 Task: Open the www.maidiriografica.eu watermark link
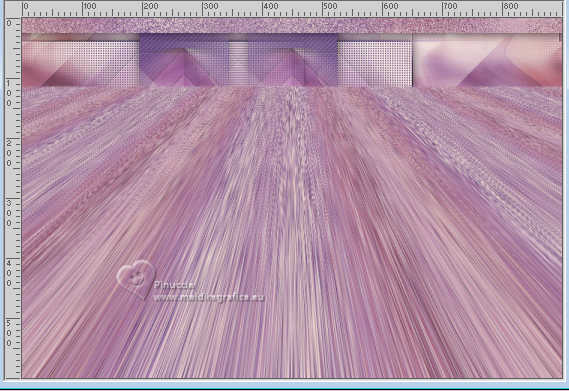click(x=209, y=298)
